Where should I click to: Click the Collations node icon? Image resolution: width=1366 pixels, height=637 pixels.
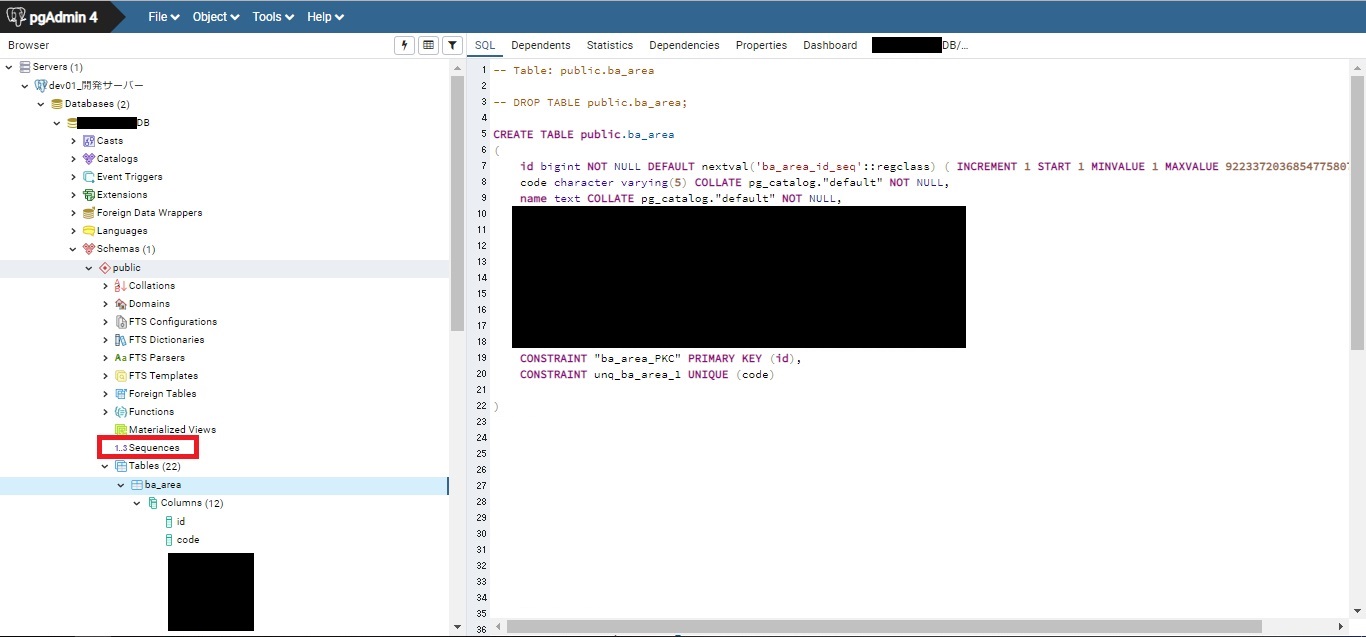[x=121, y=286]
